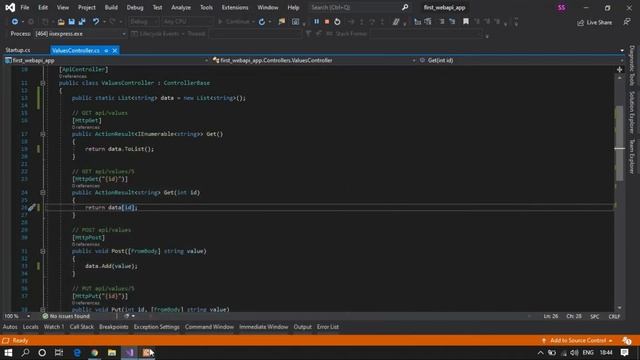This screenshot has width=640, height=360.
Task: Open the Controllers.ValuesController type dropdown
Action: [x=313, y=60]
